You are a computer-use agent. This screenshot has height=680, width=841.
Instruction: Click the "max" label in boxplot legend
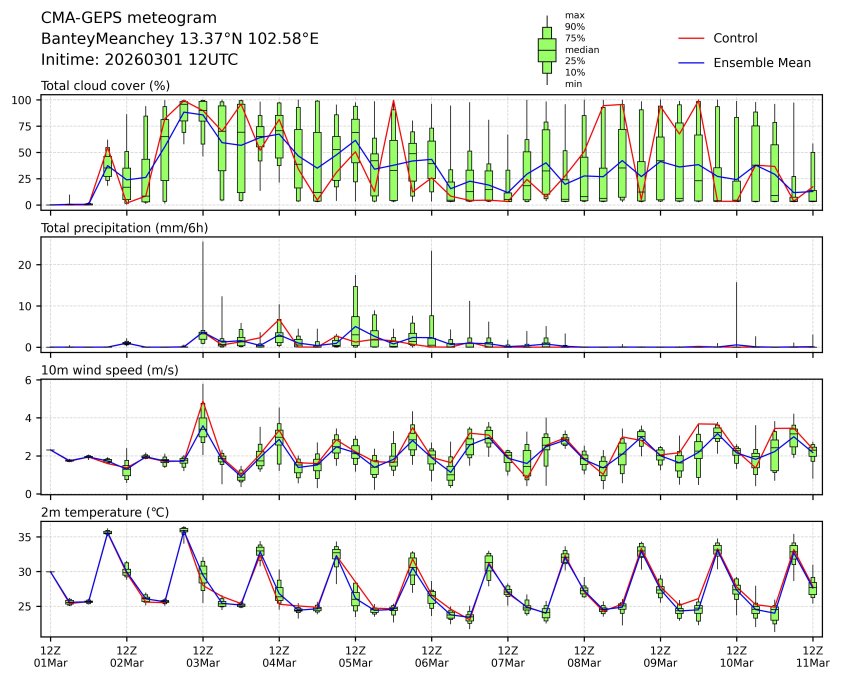574,15
